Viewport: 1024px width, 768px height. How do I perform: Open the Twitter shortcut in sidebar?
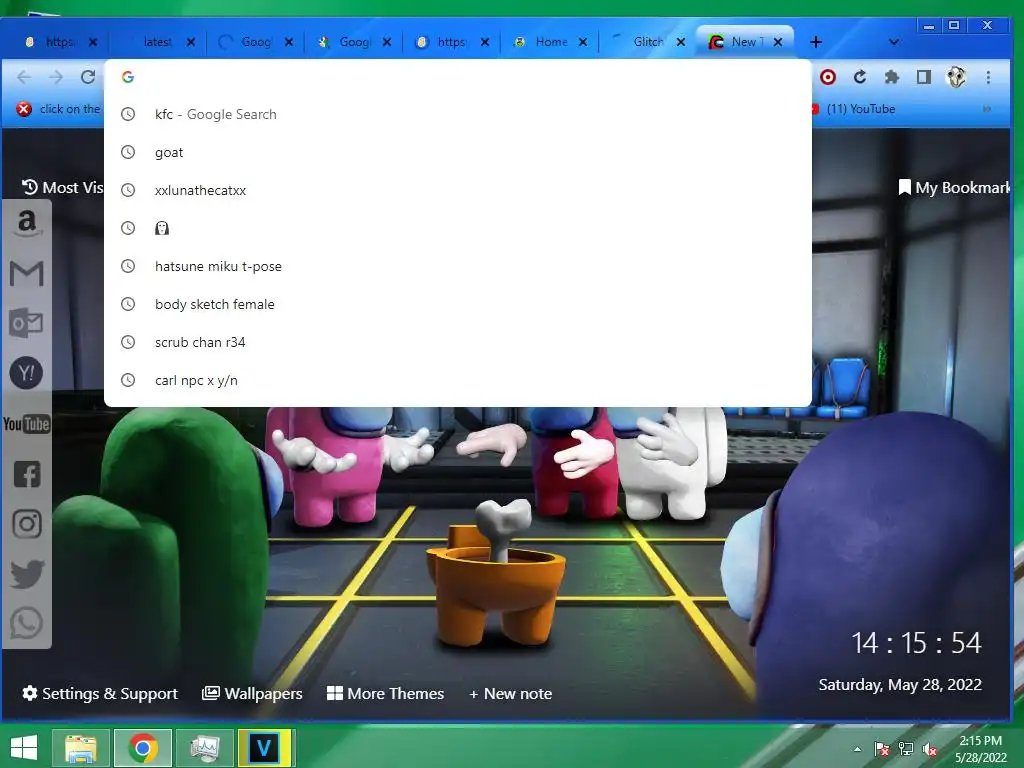pyautogui.click(x=27, y=574)
